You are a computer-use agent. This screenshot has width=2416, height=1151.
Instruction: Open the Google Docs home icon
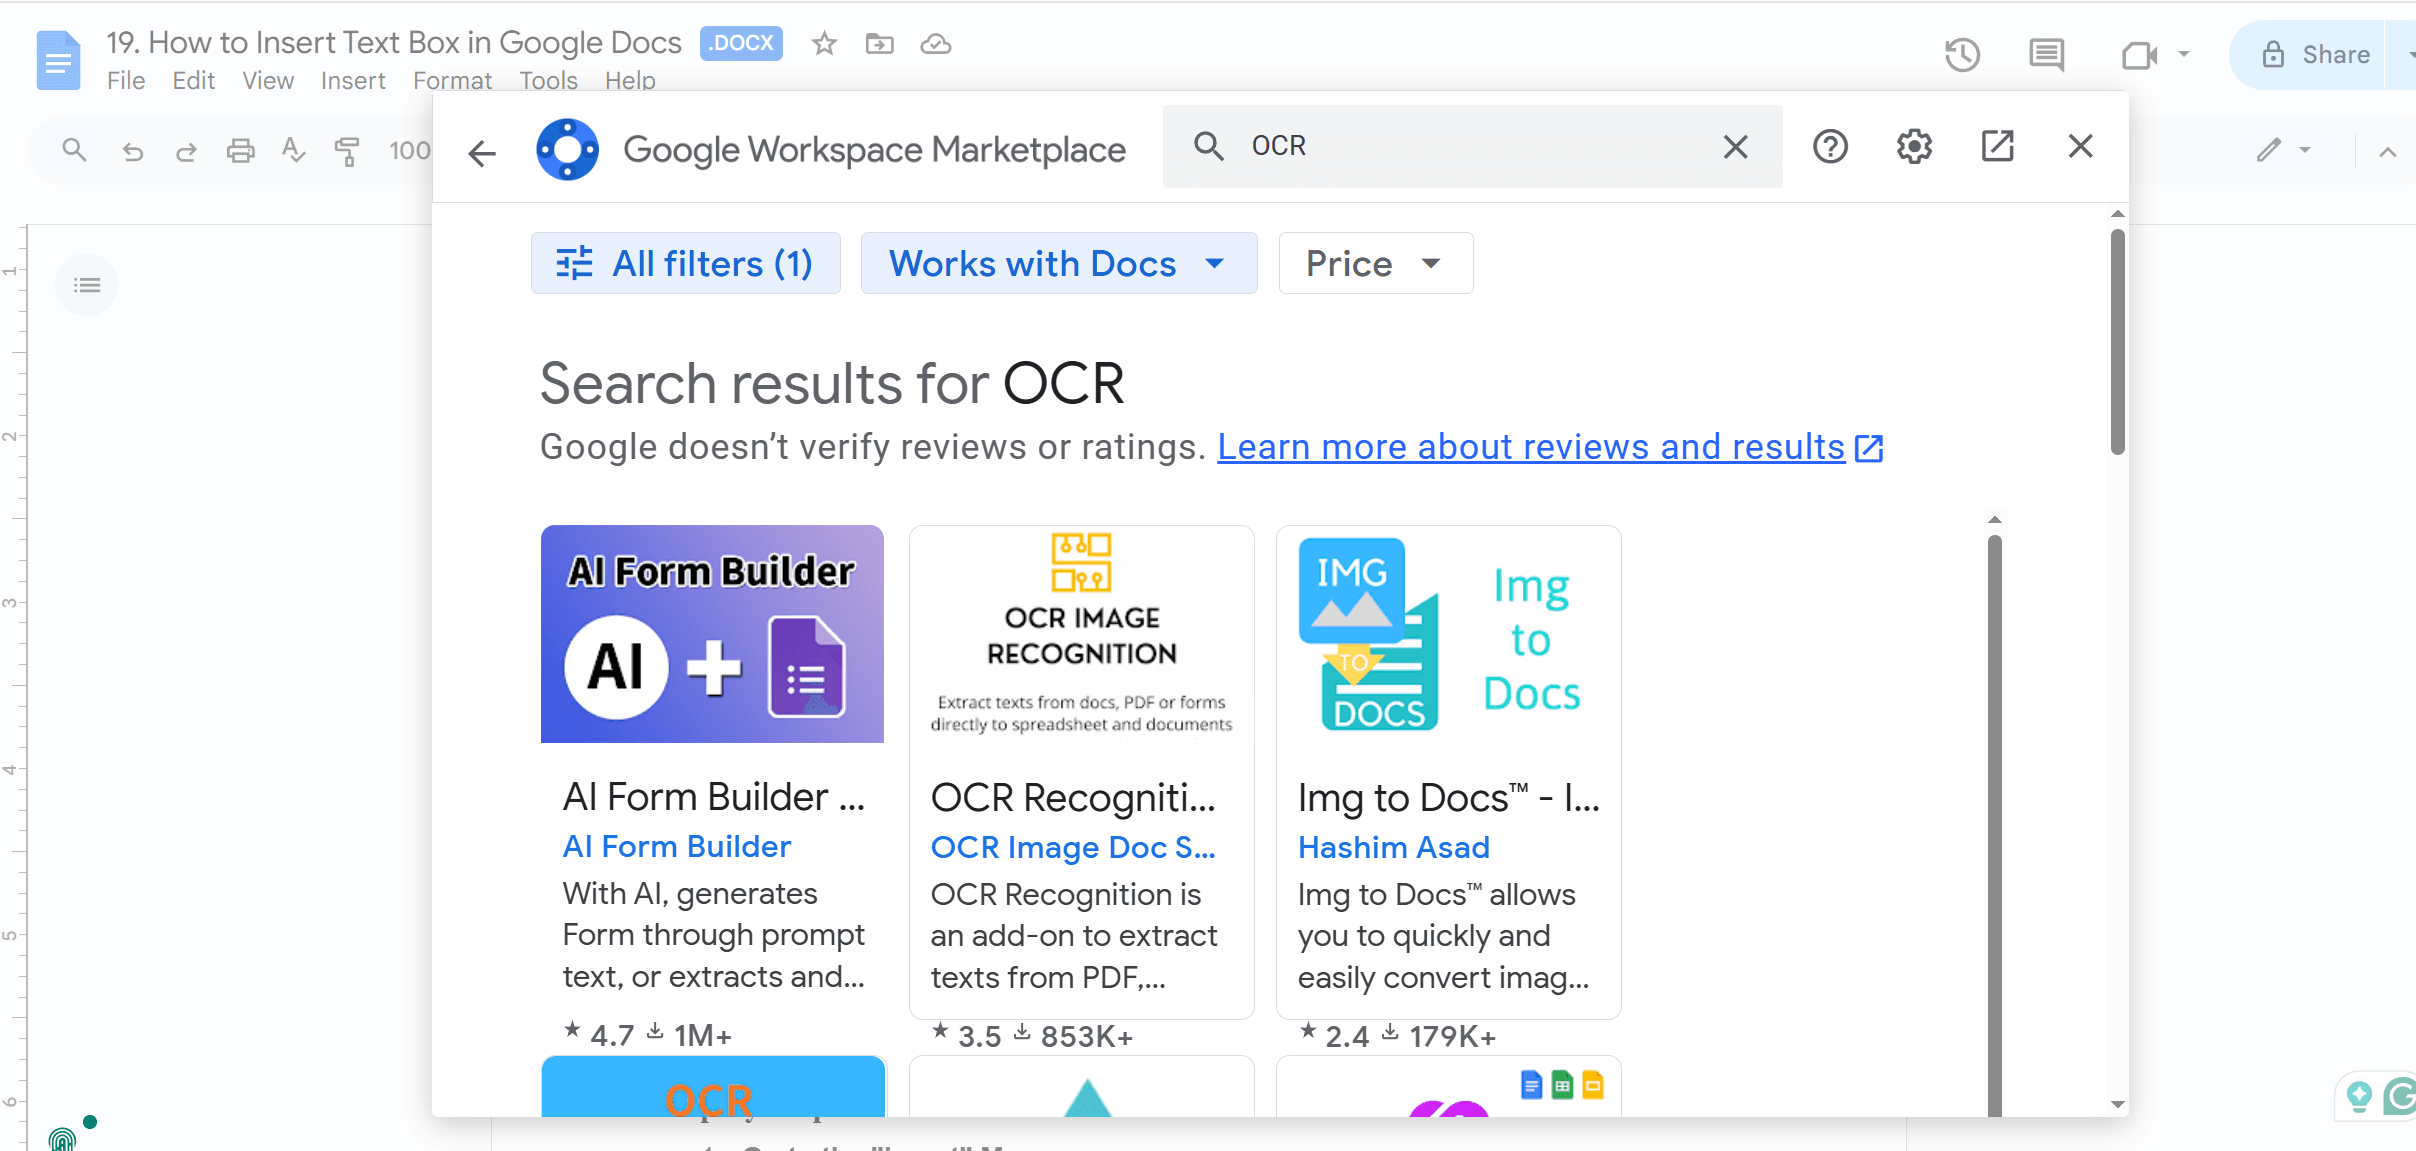58,61
